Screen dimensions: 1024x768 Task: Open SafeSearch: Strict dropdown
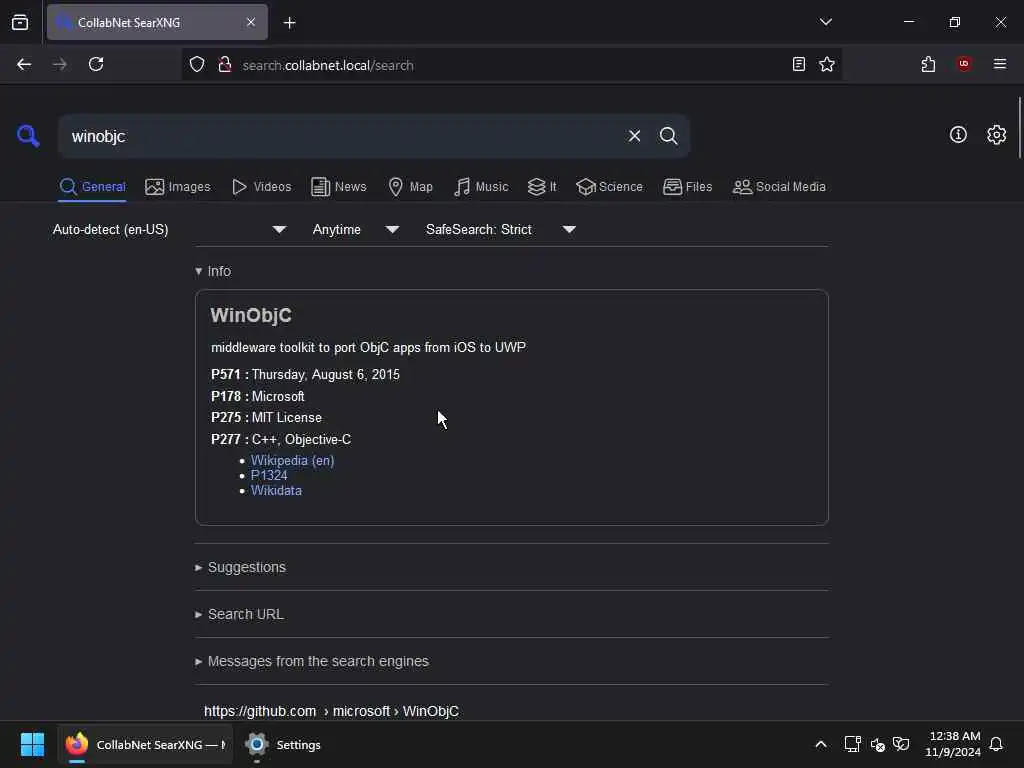point(500,229)
